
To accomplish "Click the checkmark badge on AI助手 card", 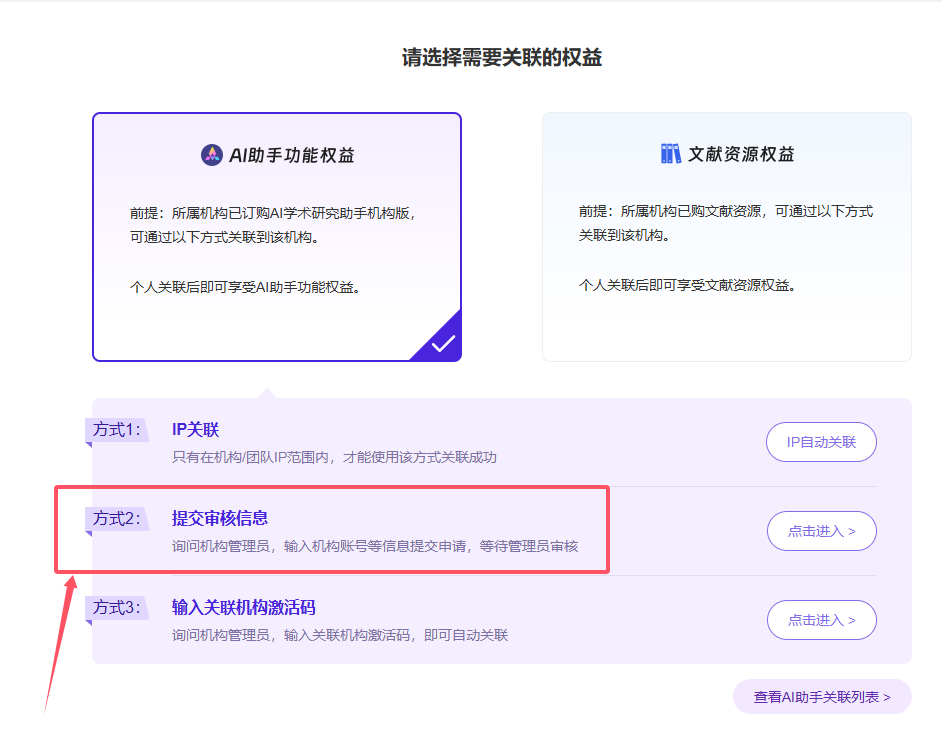I will pyautogui.click(x=443, y=343).
